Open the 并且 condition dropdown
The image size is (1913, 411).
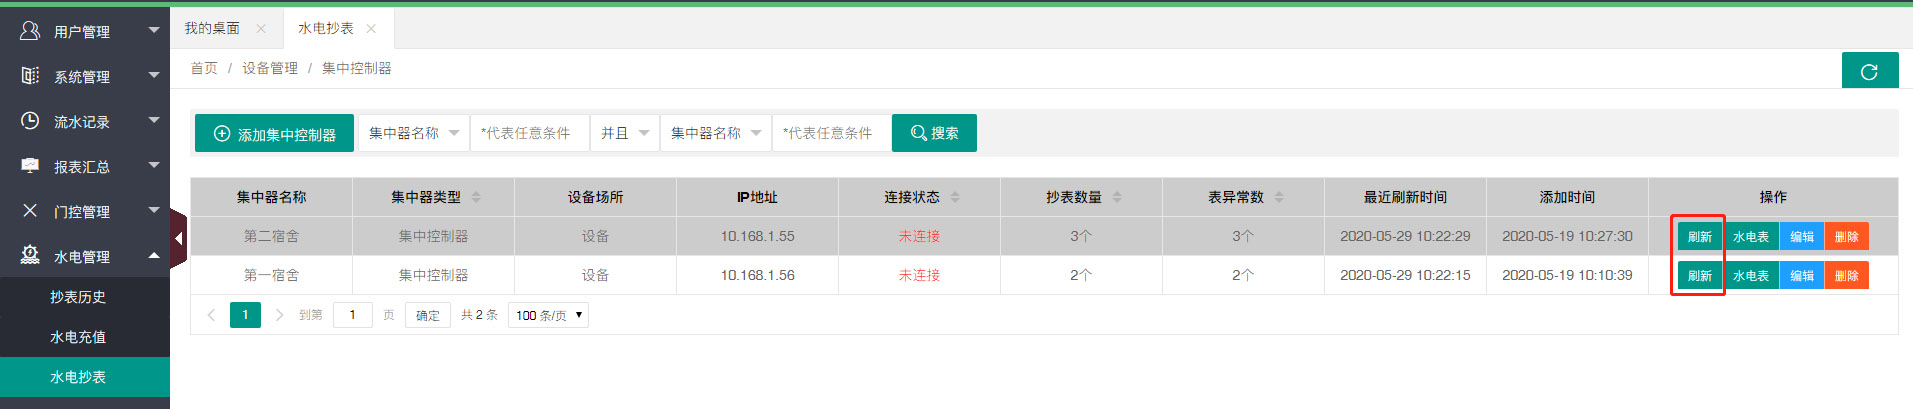click(624, 133)
